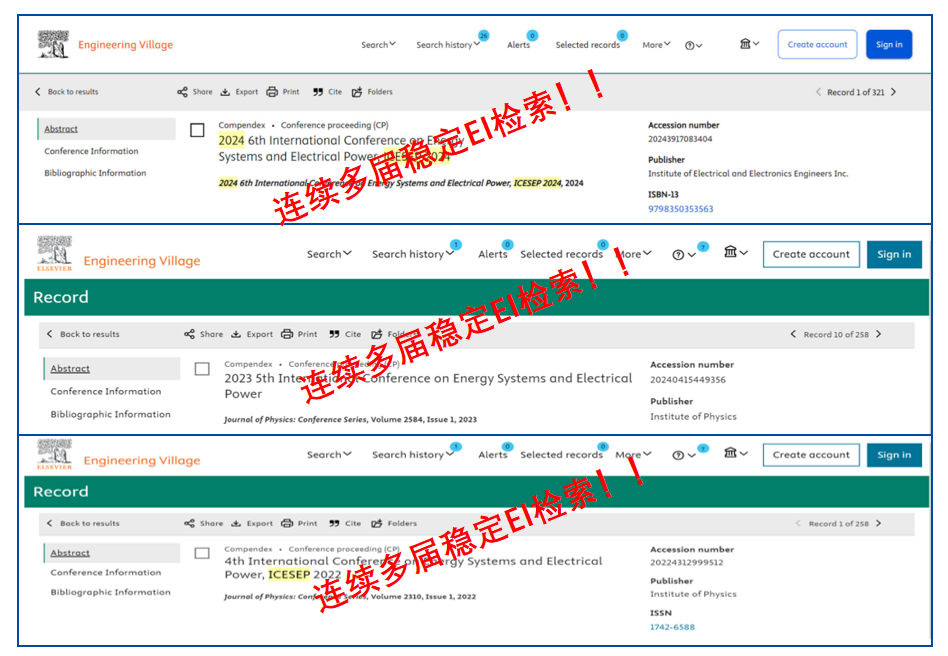Click Share icon in Record 1 of 258 panel
948x656 pixels.
(189, 524)
